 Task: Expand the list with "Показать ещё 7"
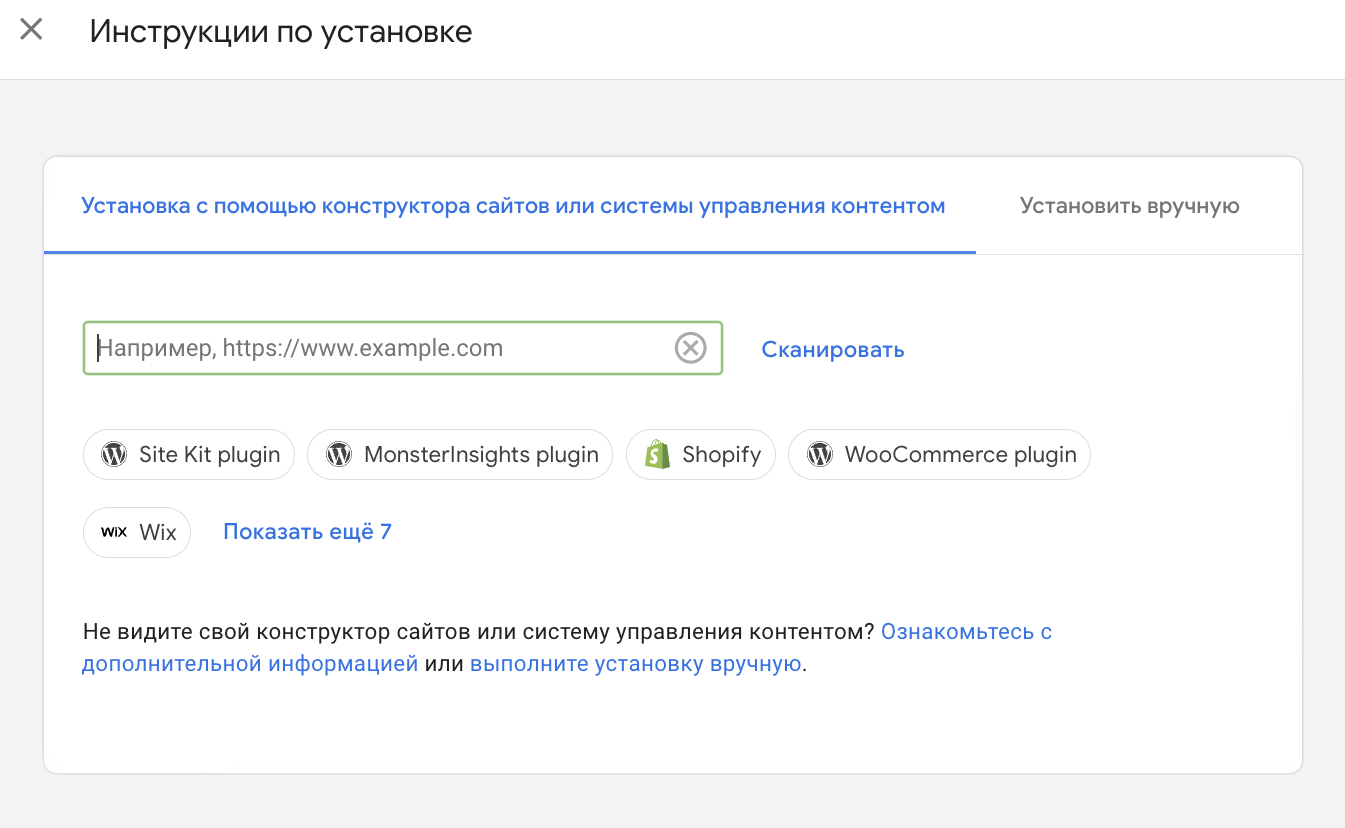click(x=307, y=532)
